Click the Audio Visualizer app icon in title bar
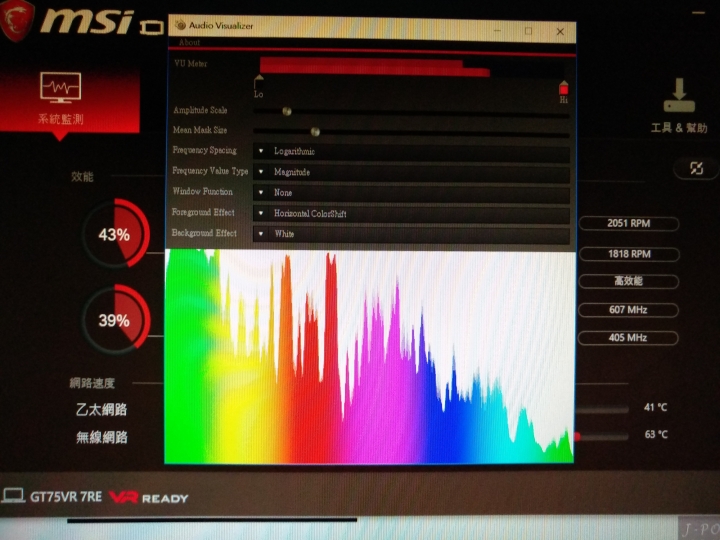The height and width of the screenshot is (540, 720). (x=180, y=25)
